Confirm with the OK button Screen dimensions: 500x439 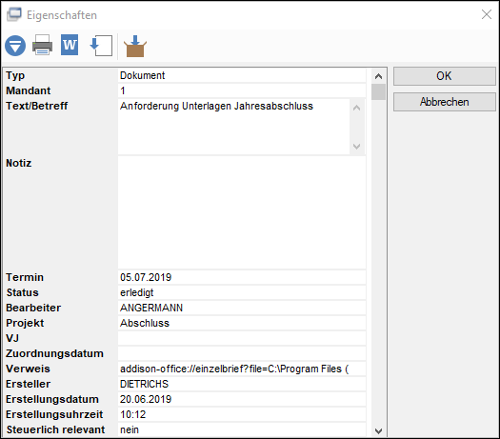[x=444, y=76]
